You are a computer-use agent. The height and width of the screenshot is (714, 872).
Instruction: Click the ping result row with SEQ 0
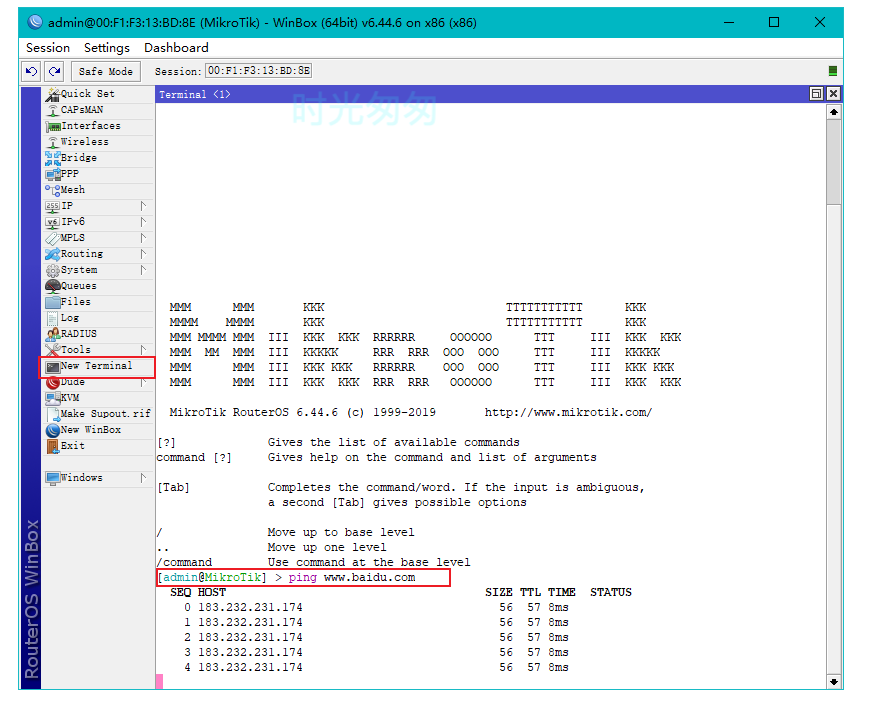[x=376, y=608]
